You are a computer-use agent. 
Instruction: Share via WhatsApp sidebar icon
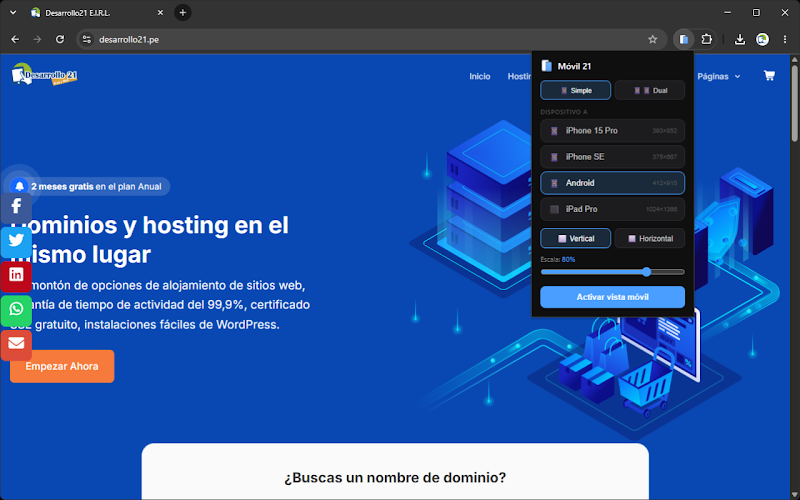[x=16, y=309]
